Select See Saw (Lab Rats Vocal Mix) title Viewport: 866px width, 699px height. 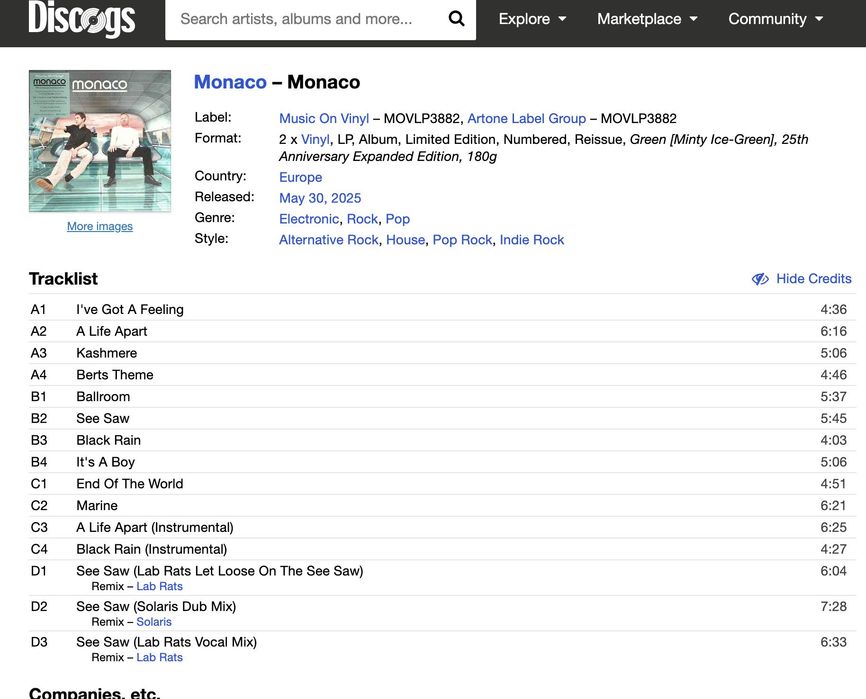(166, 642)
